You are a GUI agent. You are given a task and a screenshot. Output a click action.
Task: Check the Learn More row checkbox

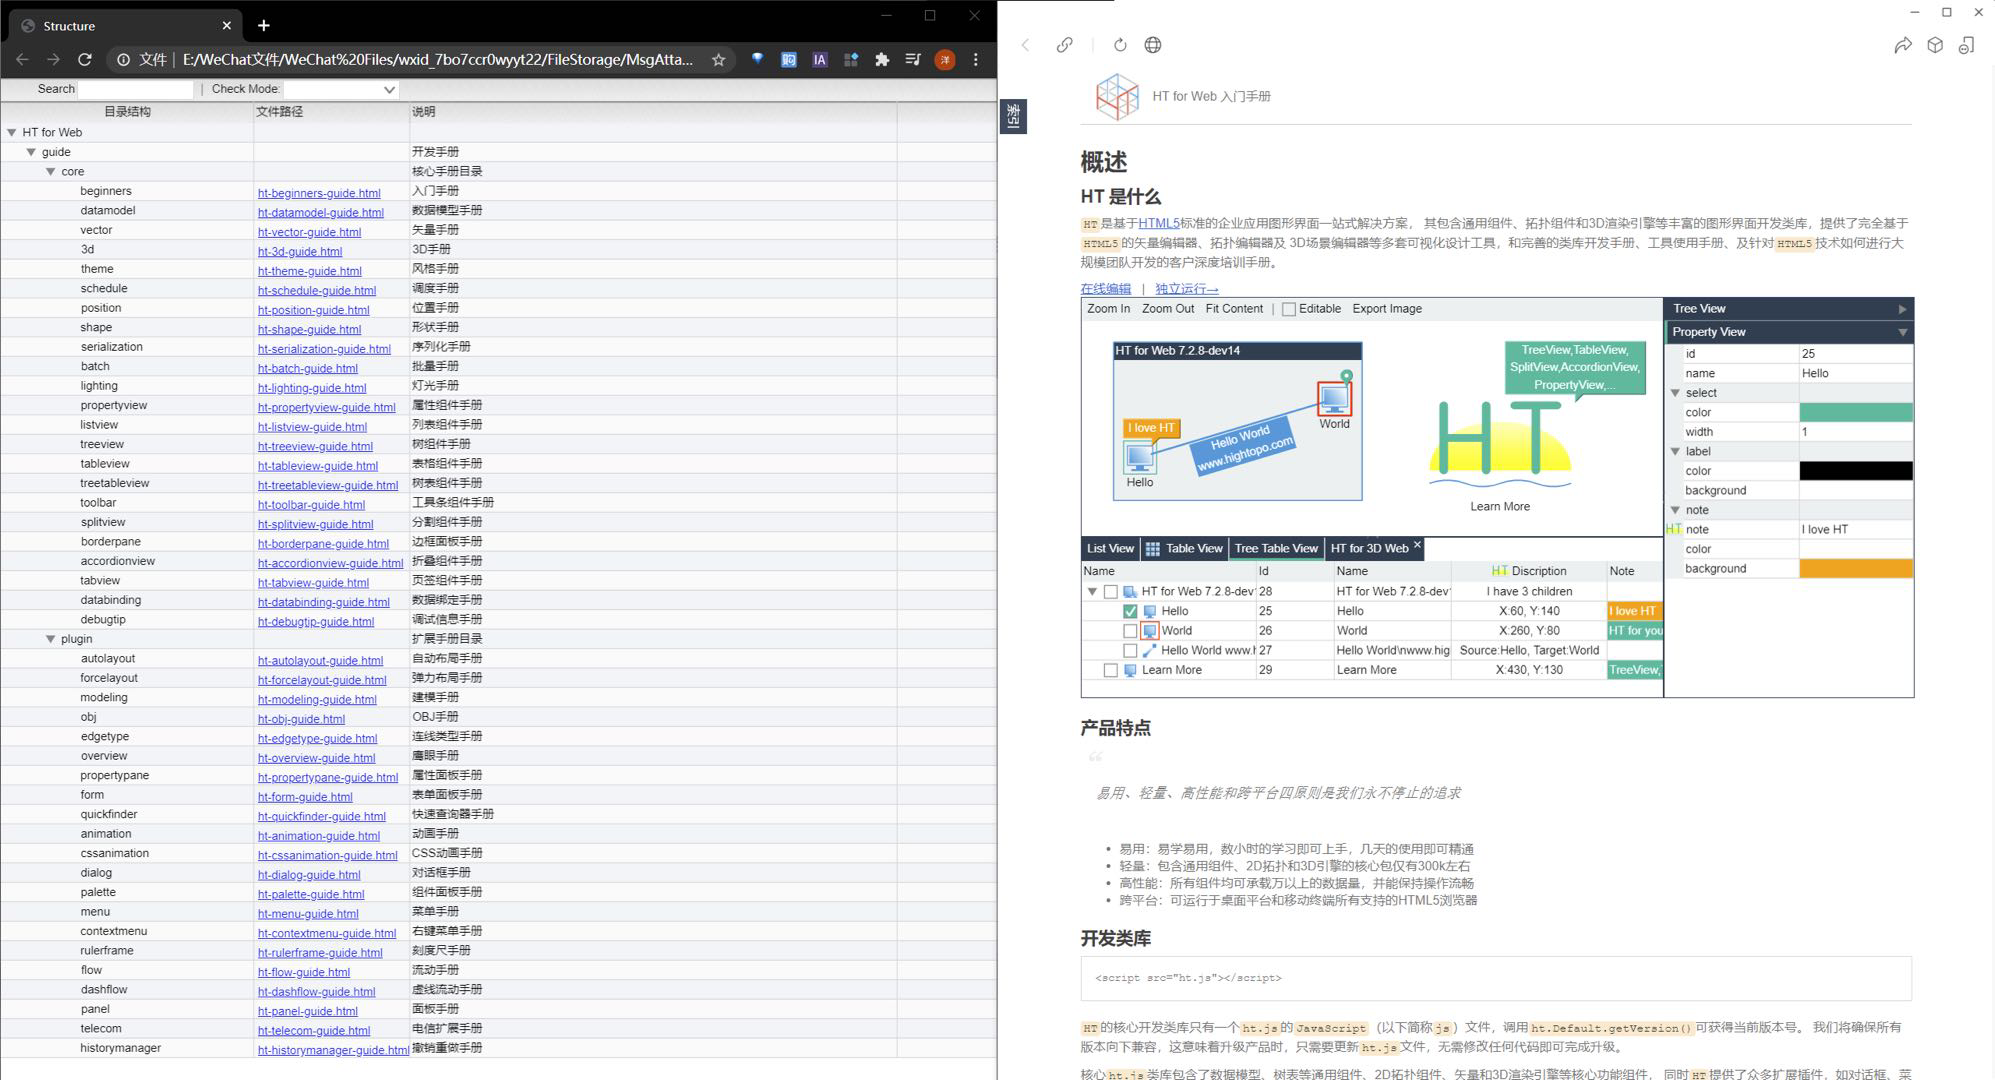(1110, 670)
